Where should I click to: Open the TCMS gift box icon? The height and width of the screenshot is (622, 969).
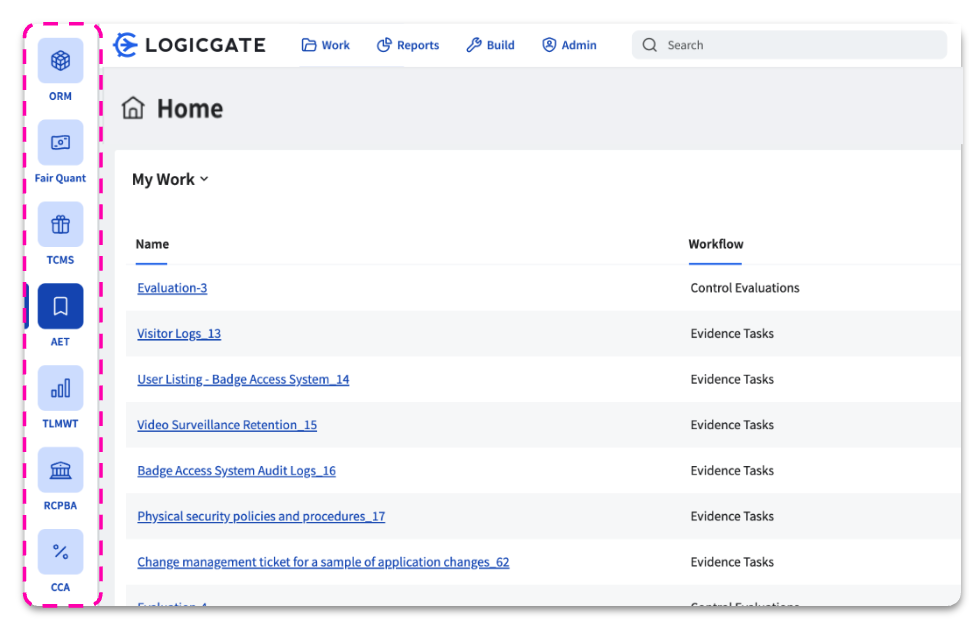point(60,225)
